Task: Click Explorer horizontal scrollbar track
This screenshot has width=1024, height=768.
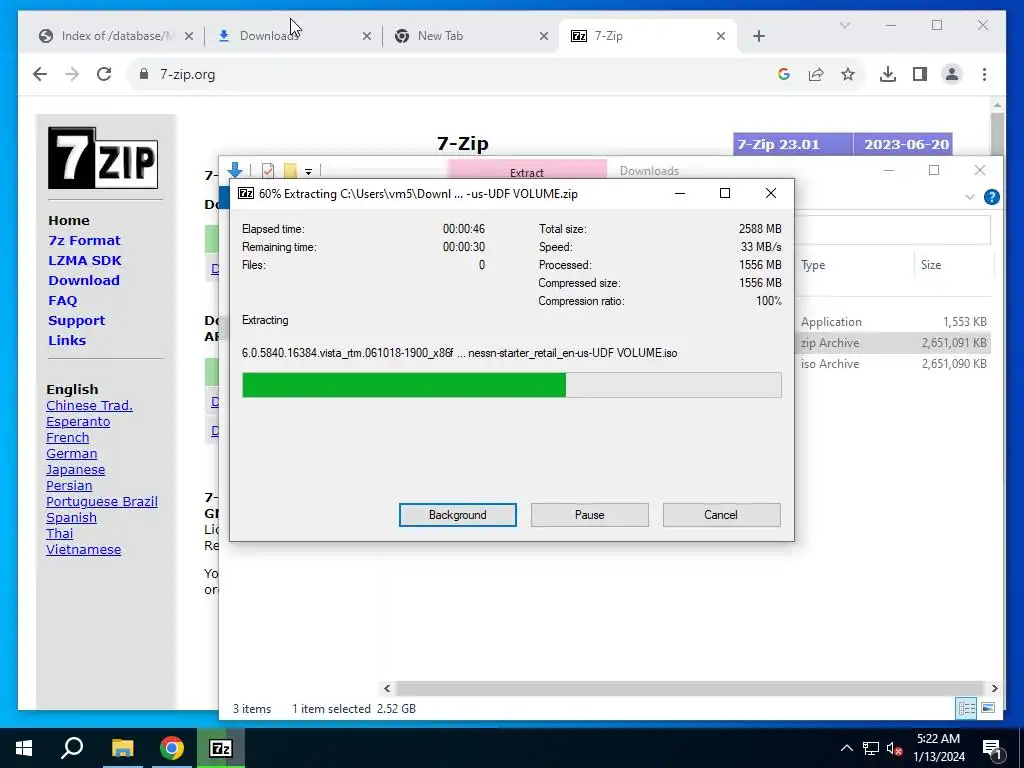Action: (x=690, y=688)
